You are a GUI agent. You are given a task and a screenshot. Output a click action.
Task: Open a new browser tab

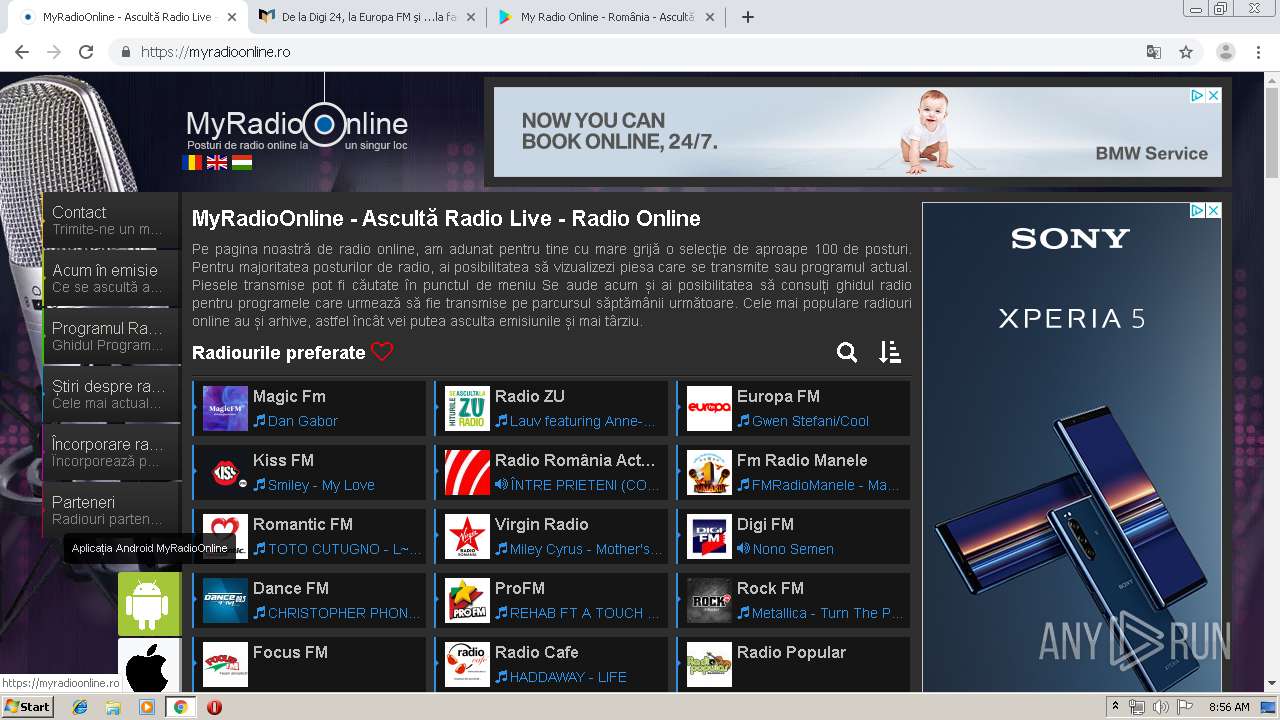click(747, 17)
